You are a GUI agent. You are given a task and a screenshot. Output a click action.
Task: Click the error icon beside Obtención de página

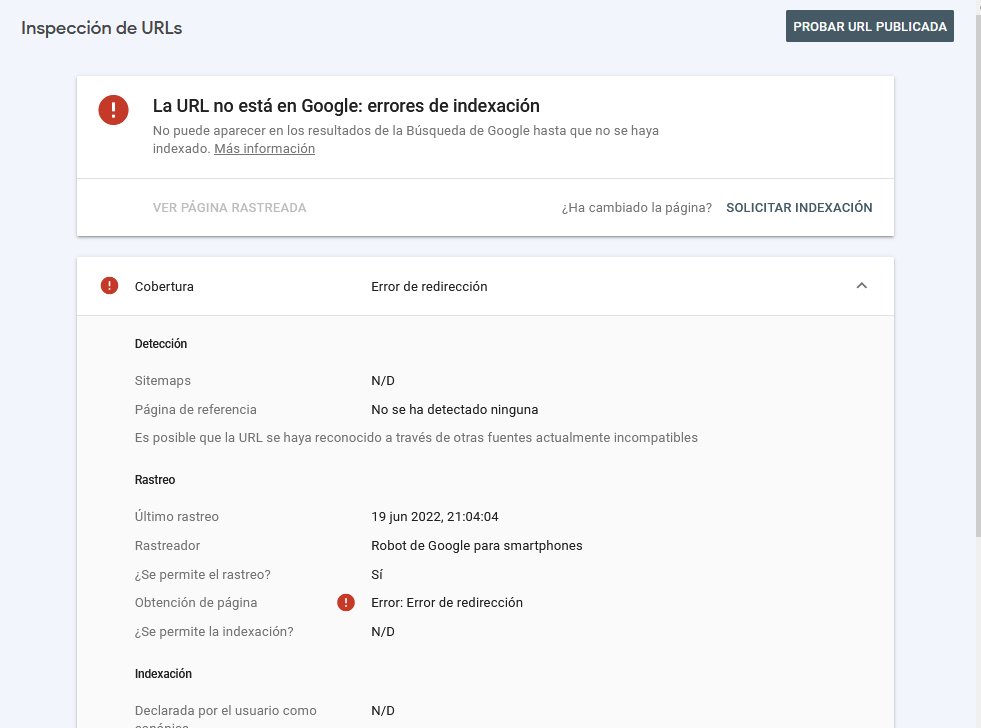pos(346,602)
